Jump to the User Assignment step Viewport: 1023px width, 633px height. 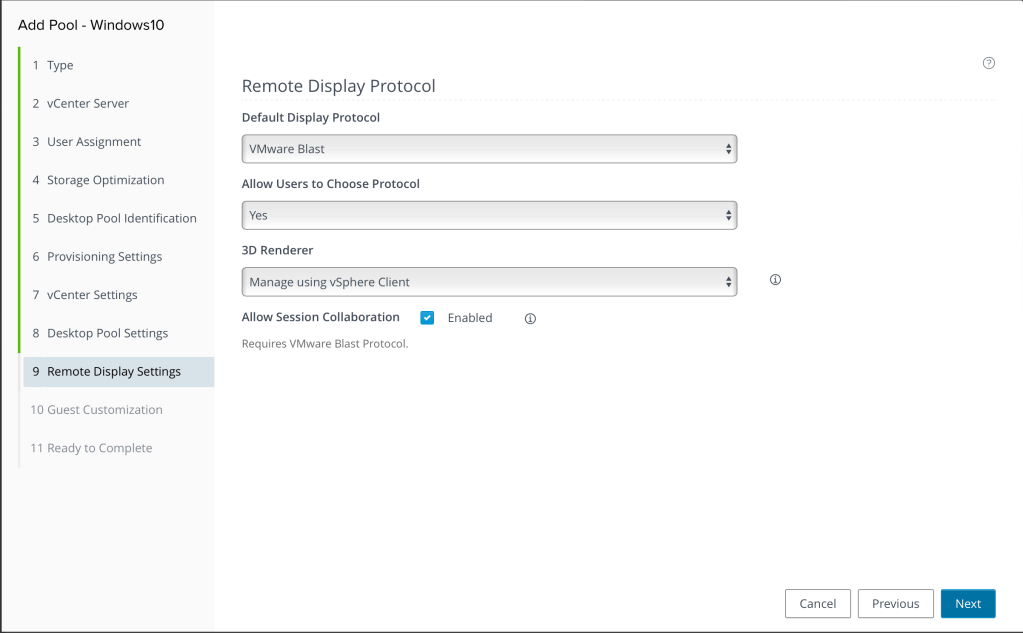coord(94,142)
